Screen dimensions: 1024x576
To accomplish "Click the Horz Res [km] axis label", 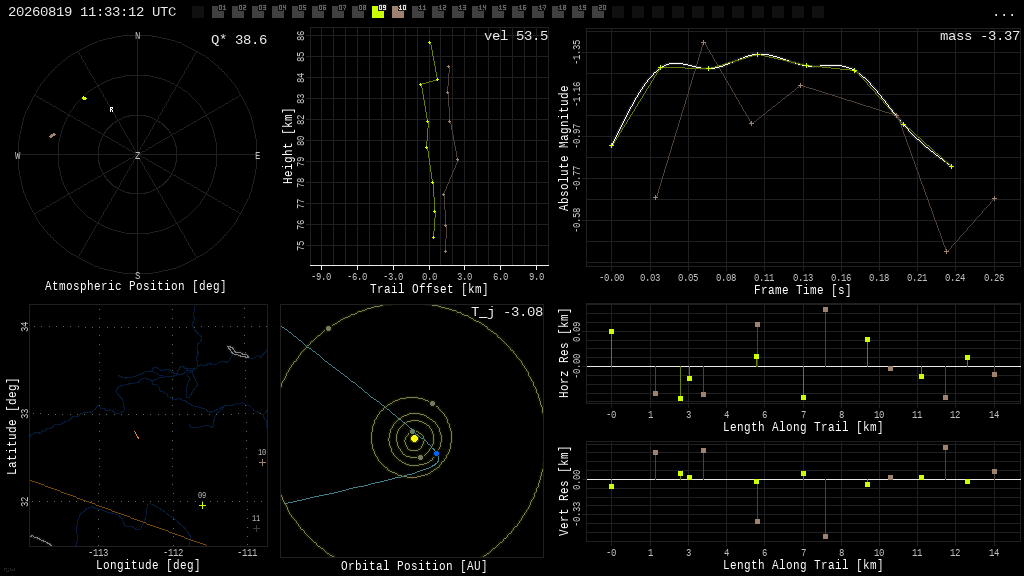I will (x=564, y=353).
